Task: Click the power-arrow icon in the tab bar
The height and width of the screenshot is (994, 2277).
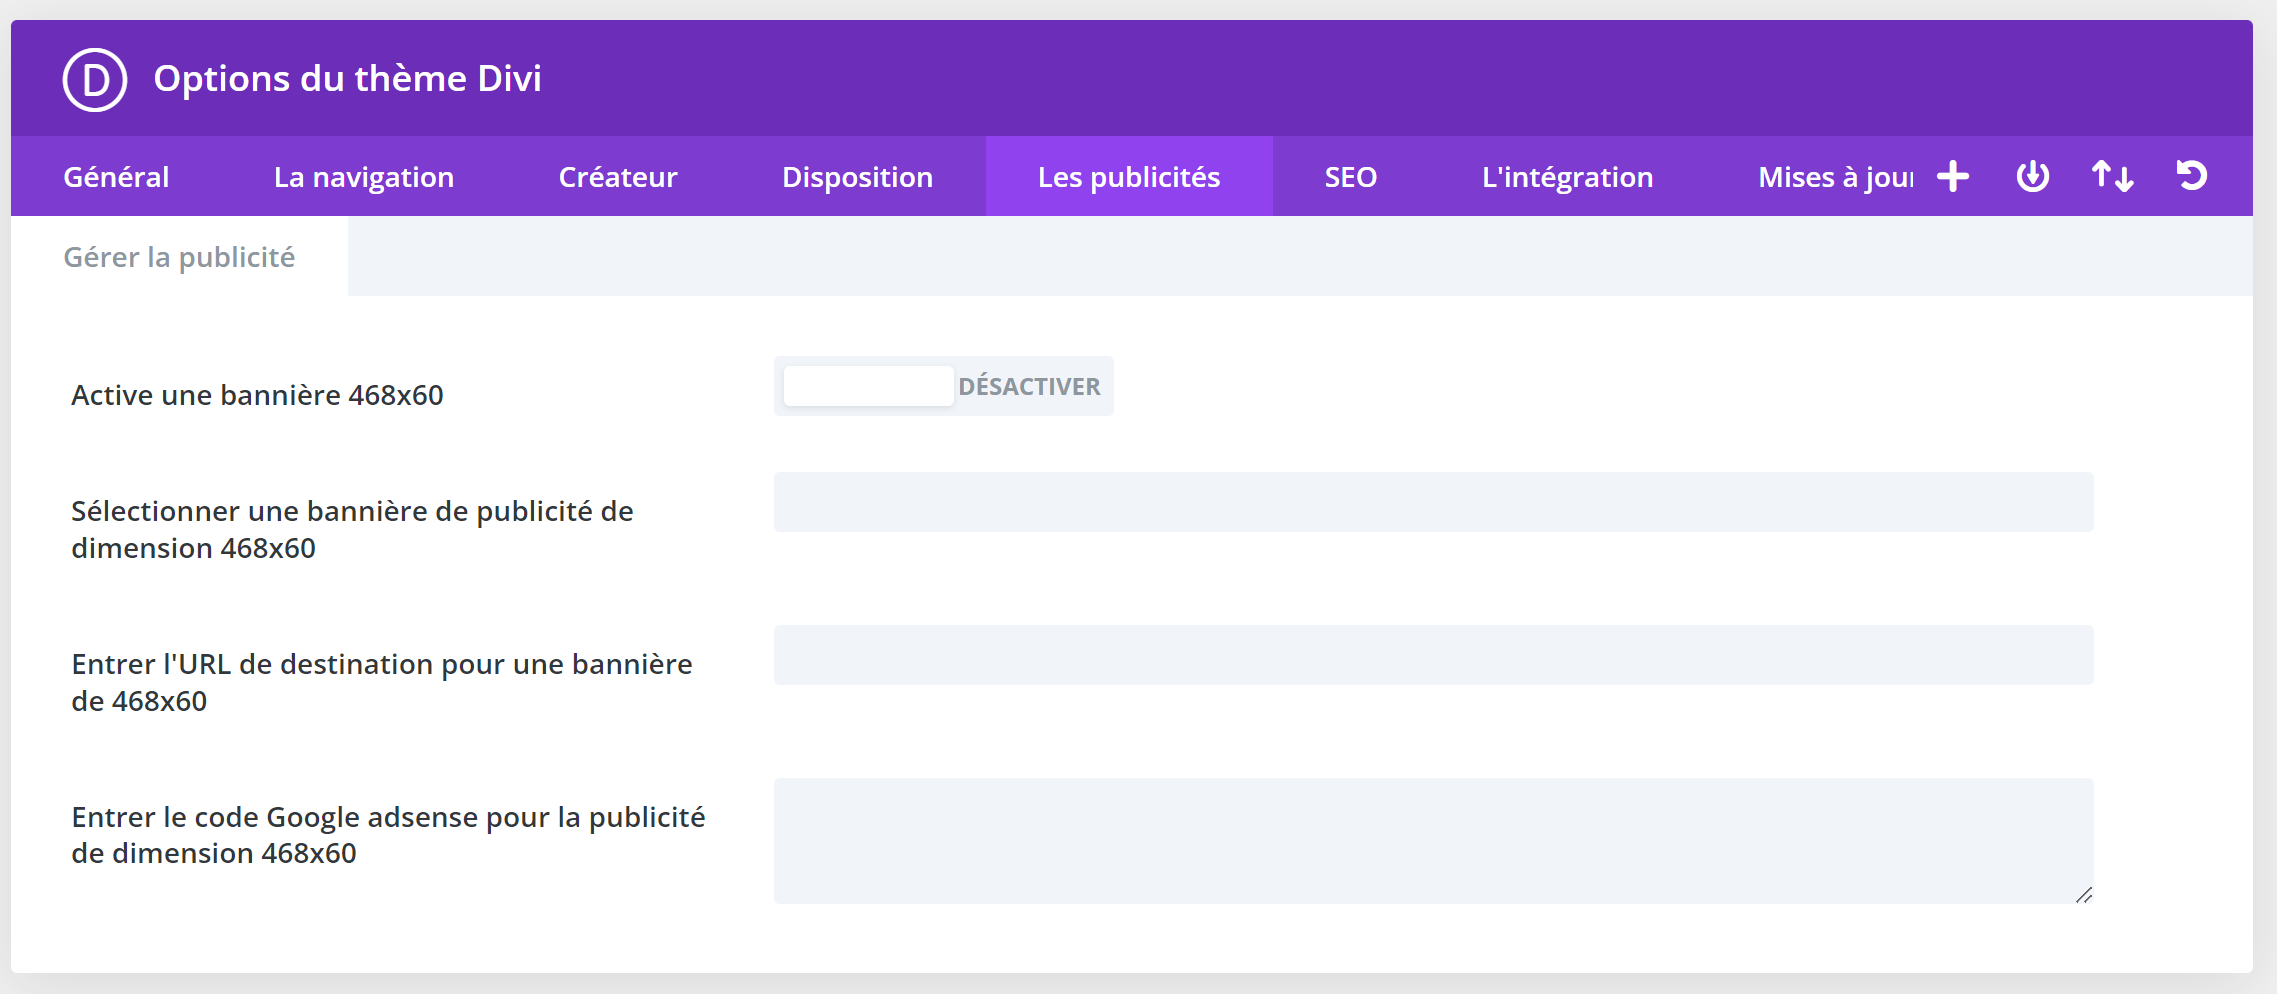Action: tap(2033, 176)
